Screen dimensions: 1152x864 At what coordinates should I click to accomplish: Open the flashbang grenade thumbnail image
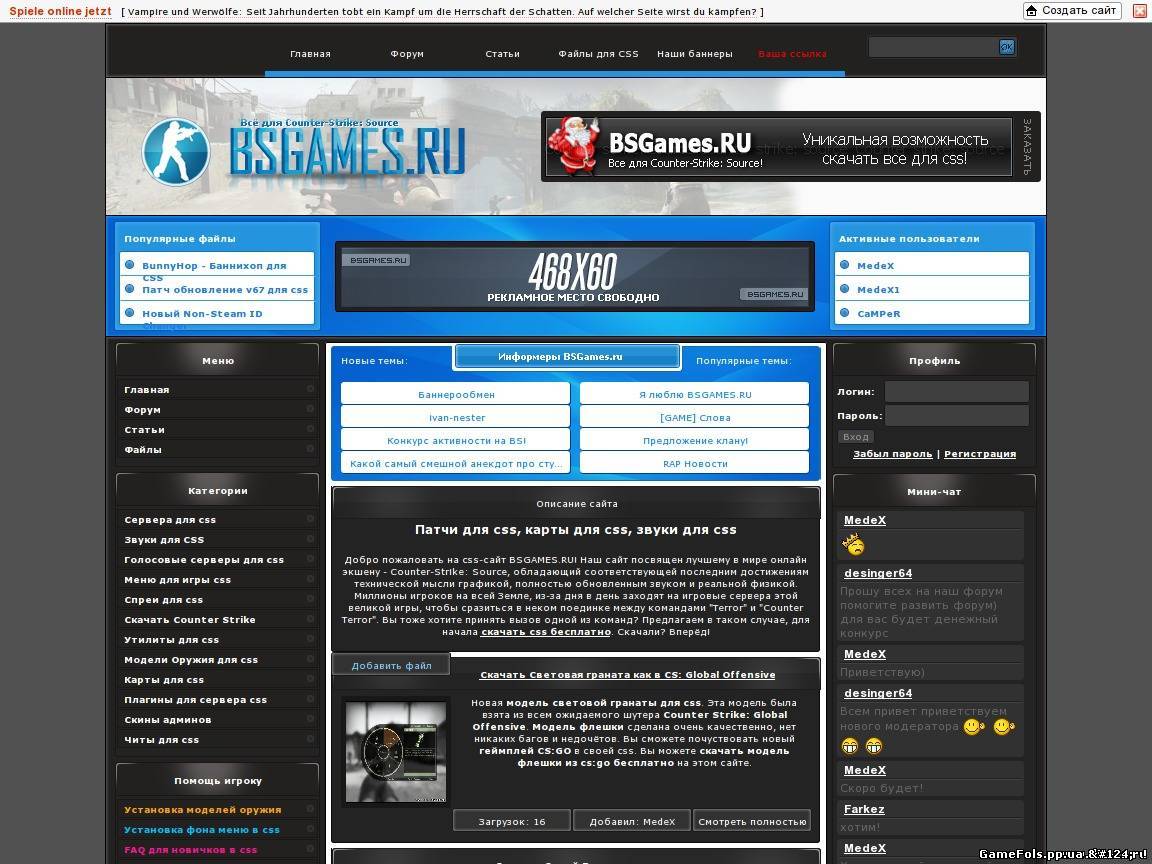pyautogui.click(x=396, y=752)
